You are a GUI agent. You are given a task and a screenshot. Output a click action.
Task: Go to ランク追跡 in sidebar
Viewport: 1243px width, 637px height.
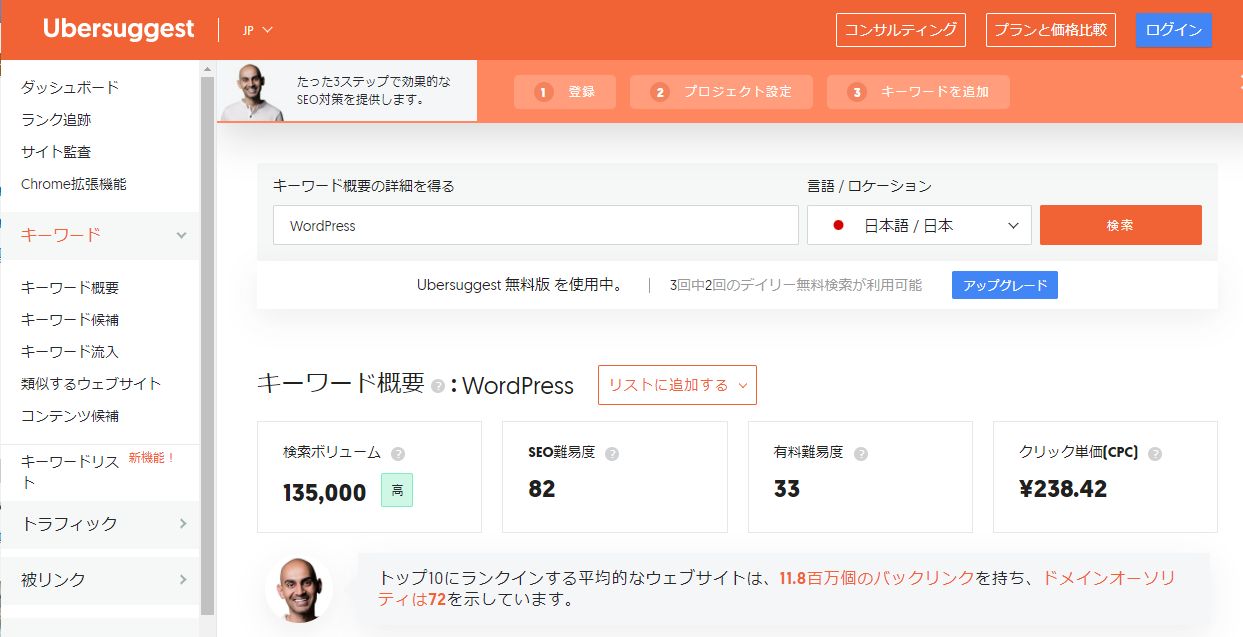point(56,120)
